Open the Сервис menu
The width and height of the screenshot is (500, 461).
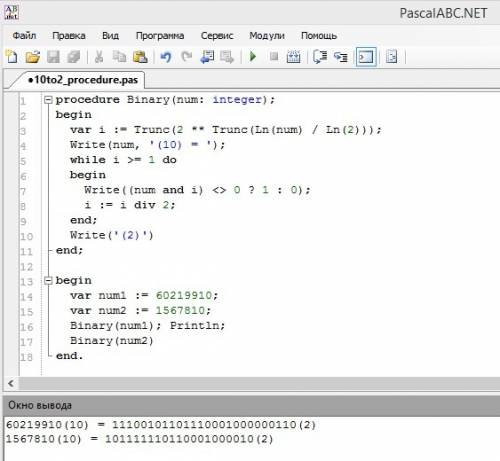pyautogui.click(x=217, y=35)
